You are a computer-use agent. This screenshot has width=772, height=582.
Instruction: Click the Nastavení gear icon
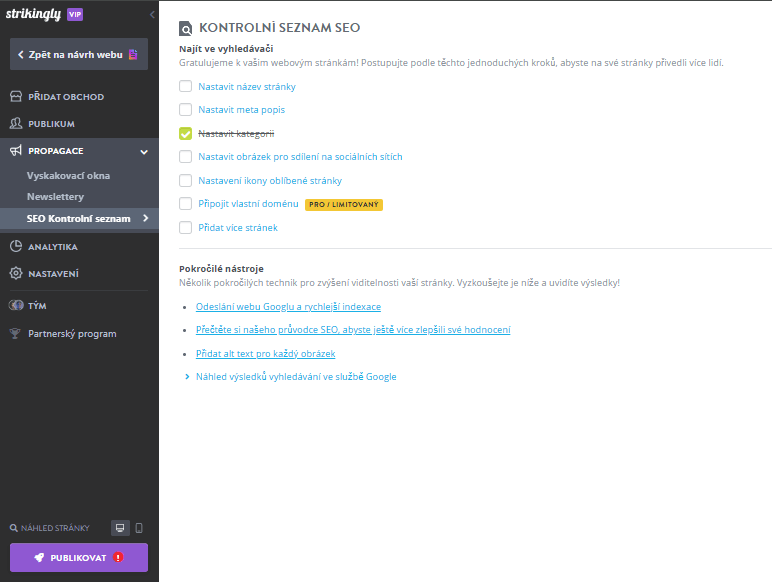(15, 274)
